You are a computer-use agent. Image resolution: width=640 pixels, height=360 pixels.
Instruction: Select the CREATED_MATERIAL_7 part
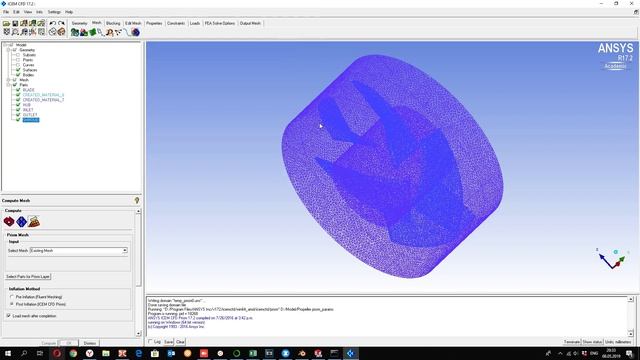[x=43, y=100]
